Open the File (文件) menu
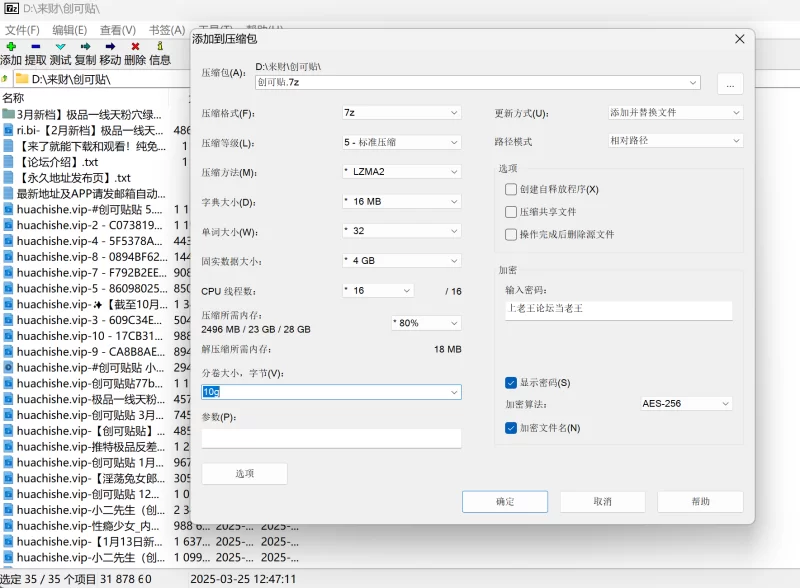 coord(22,30)
